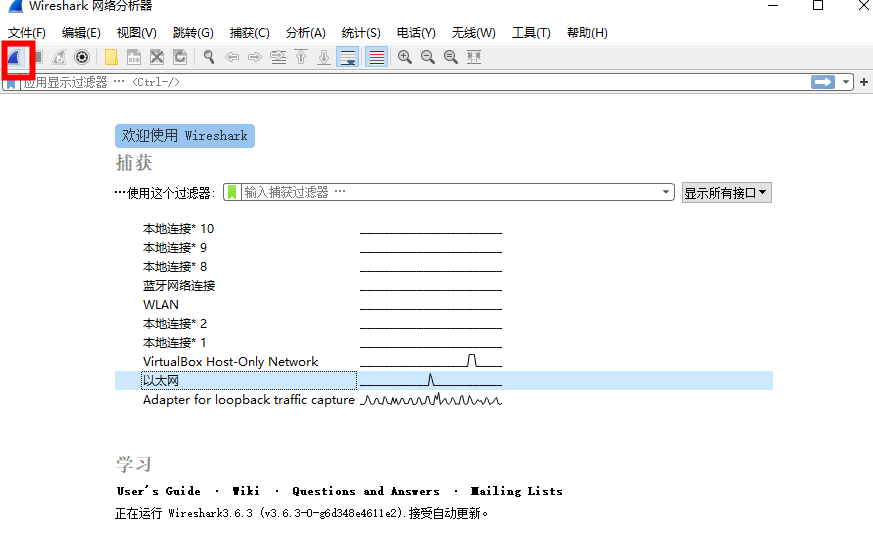Open the 电话(Y) menu
Viewport: 873px width, 549px height.
[416, 33]
